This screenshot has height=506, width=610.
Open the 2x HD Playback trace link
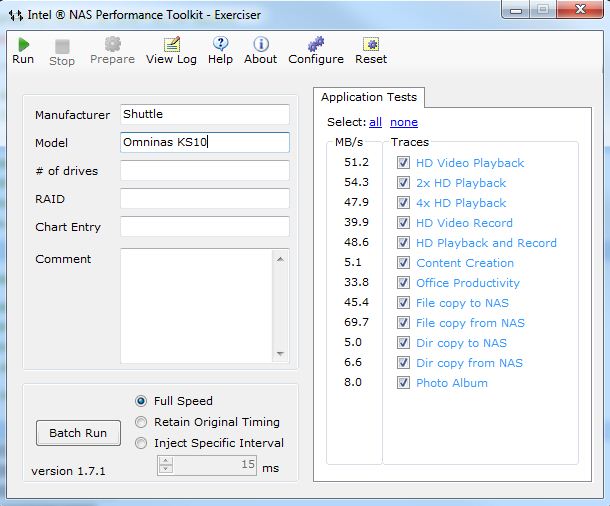tap(461, 183)
